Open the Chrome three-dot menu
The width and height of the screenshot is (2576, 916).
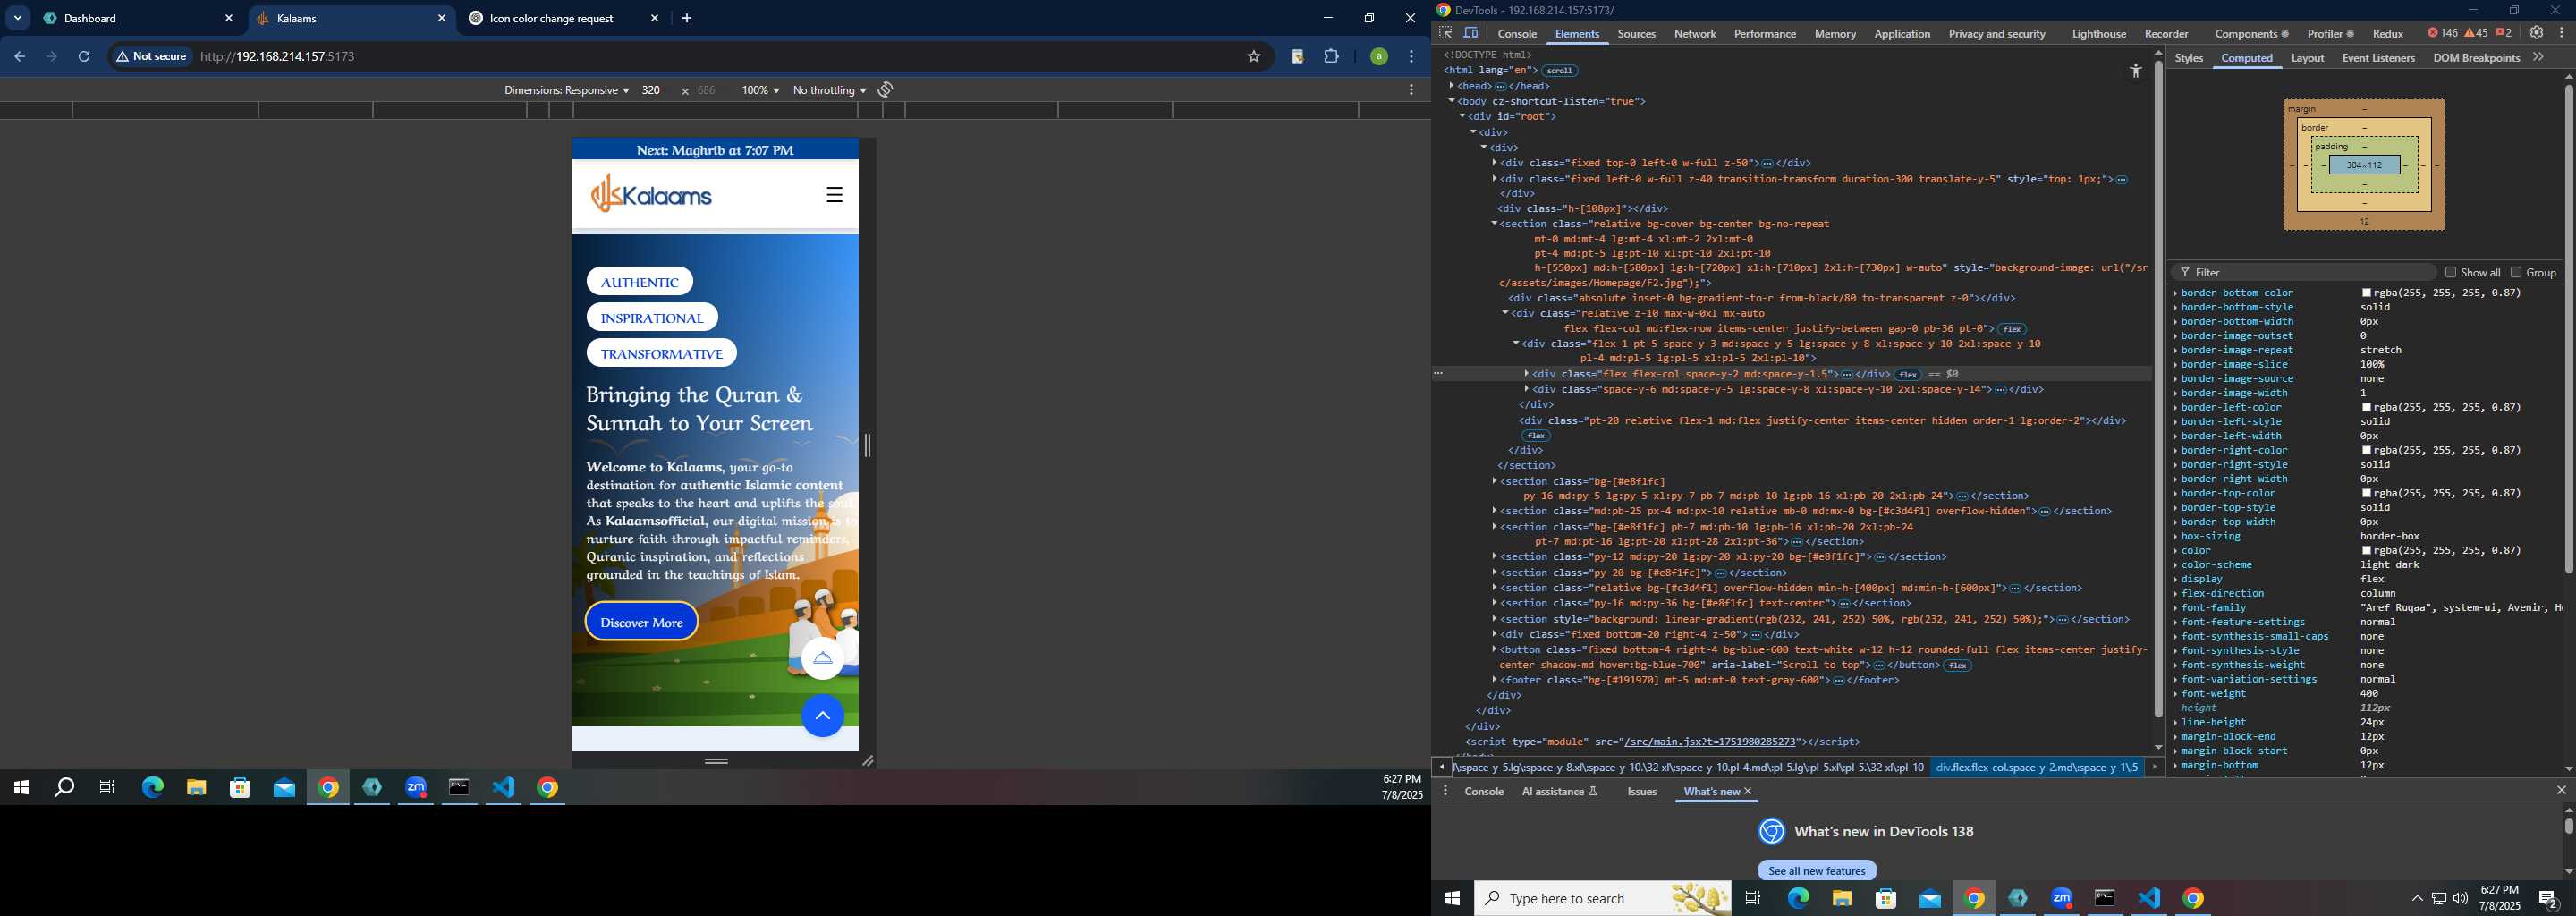1411,57
